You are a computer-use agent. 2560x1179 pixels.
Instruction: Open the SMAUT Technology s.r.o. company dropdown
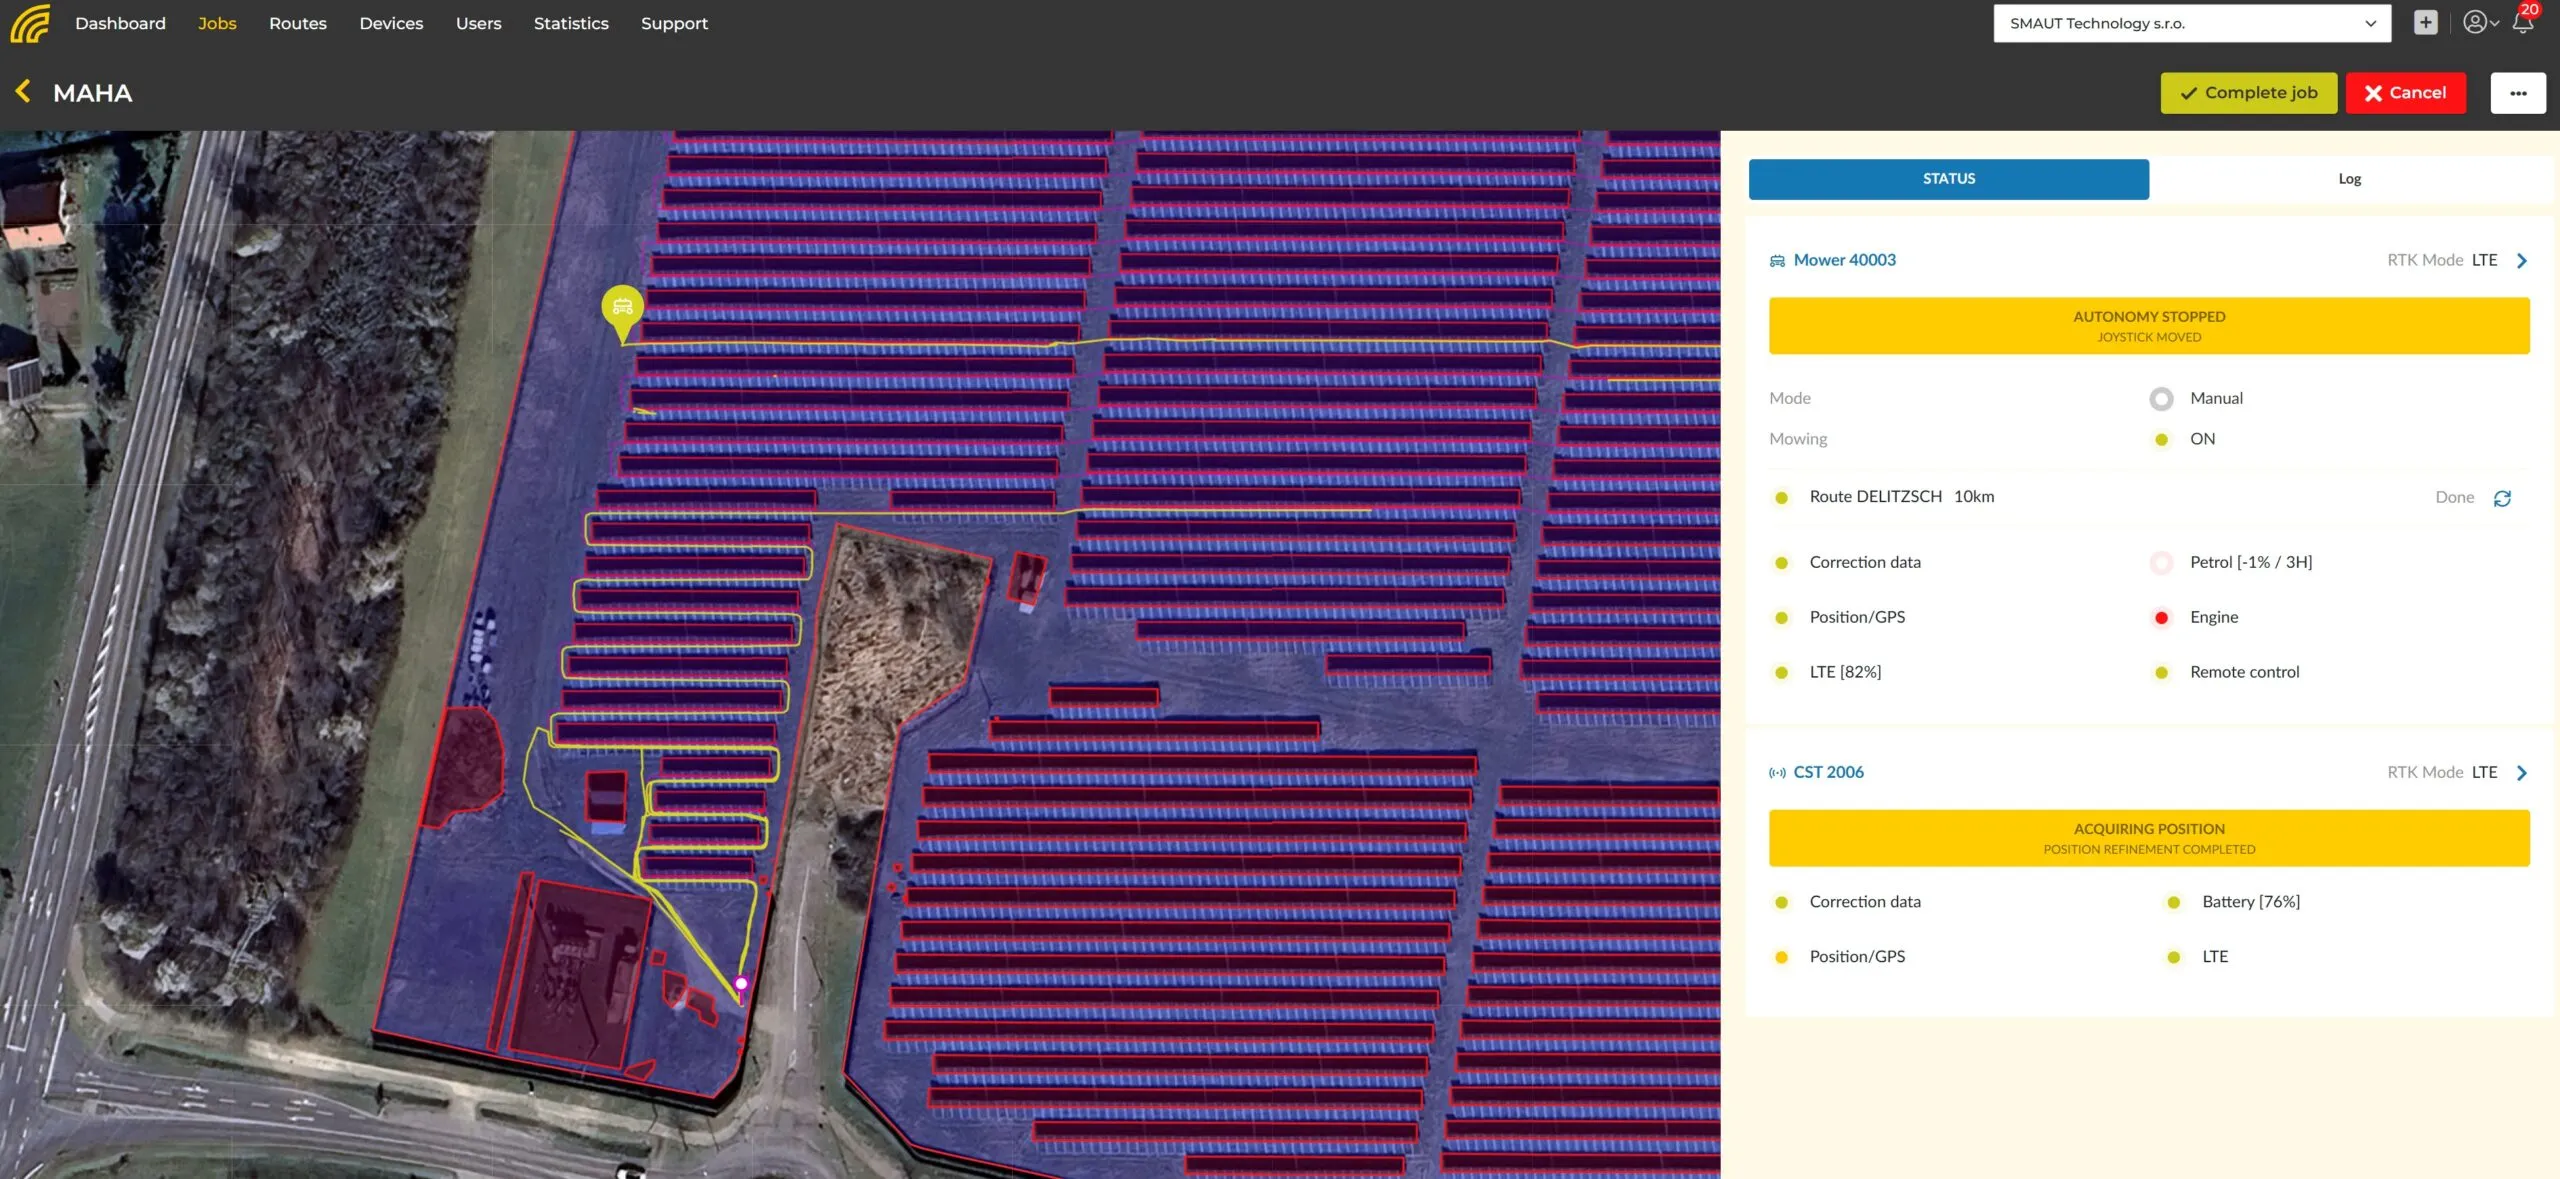coord(2191,23)
